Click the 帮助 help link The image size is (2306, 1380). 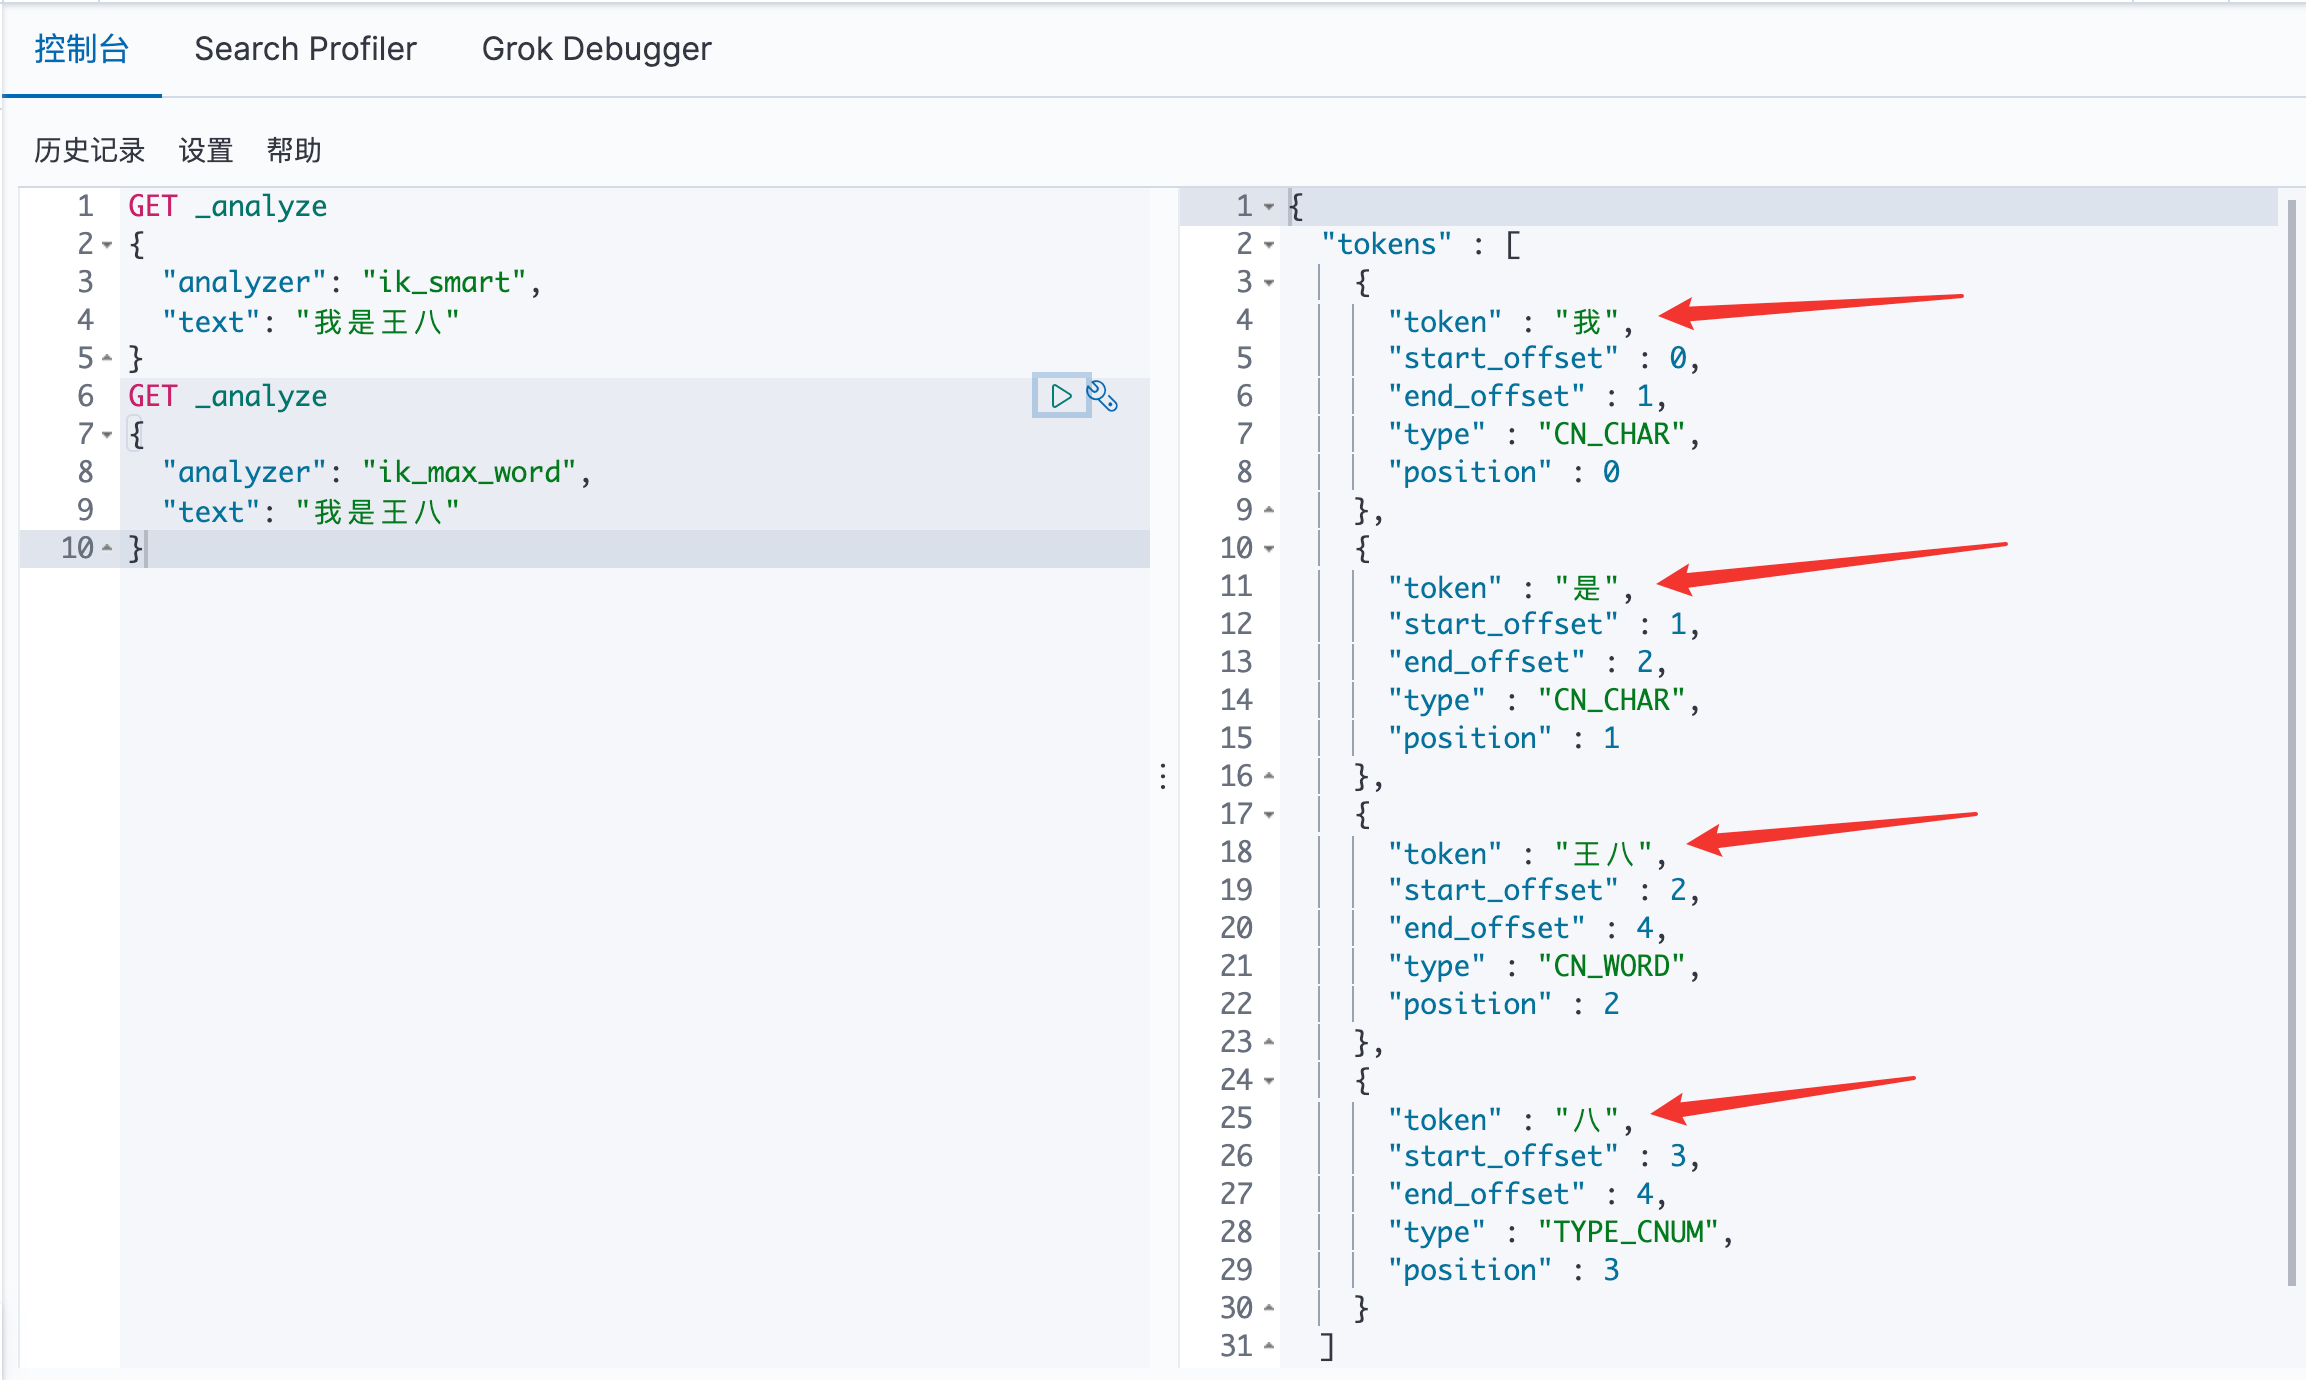293,150
